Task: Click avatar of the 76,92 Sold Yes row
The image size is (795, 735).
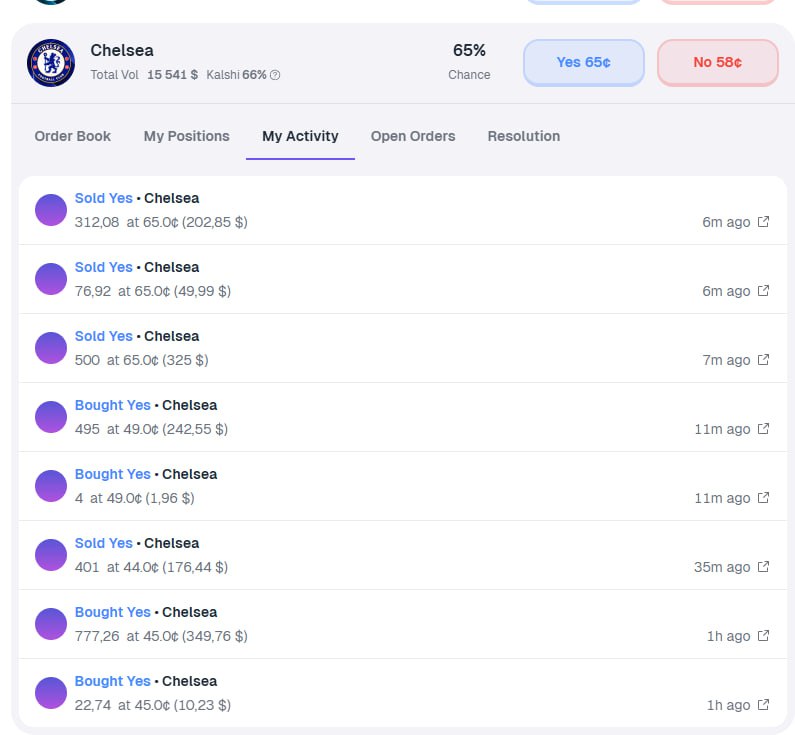Action: (51, 279)
